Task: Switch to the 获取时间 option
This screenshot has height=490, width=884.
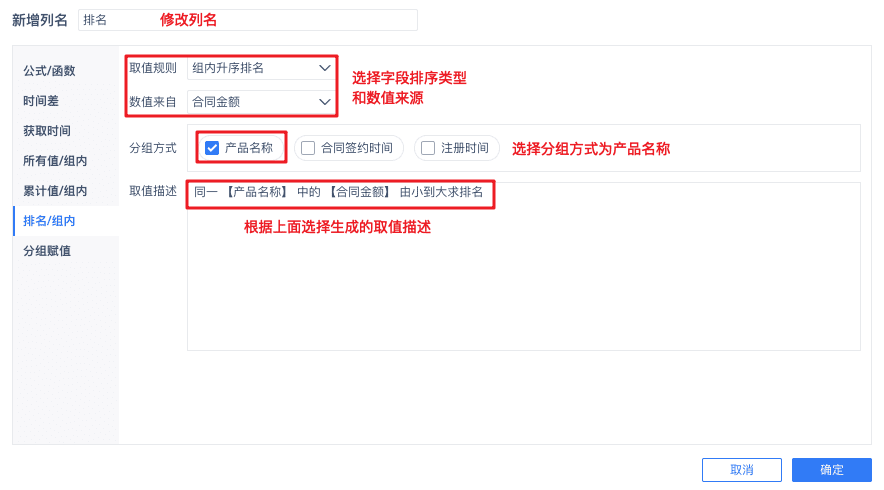Action: click(47, 131)
